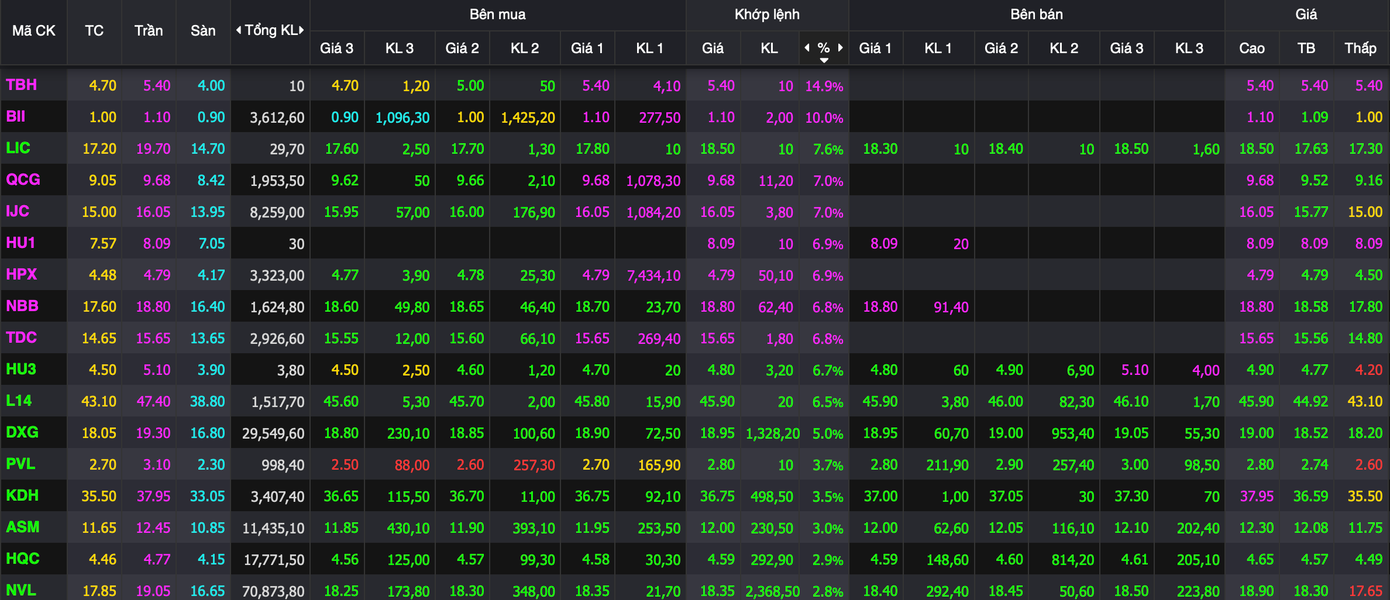Click the Sàn column header

(x=203, y=30)
